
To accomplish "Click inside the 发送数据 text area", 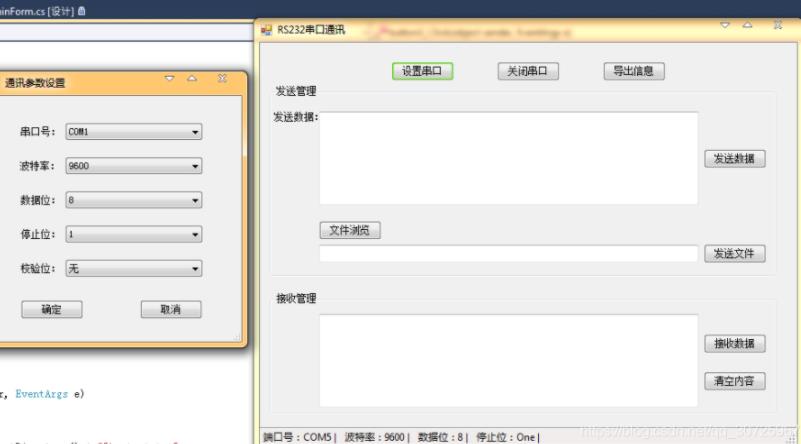I will click(508, 158).
